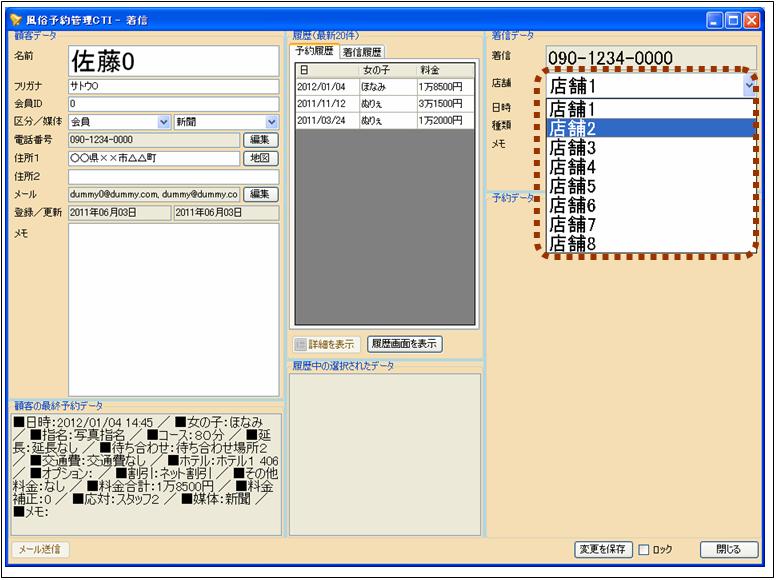Expand the 会員 category dropdown

point(164,122)
